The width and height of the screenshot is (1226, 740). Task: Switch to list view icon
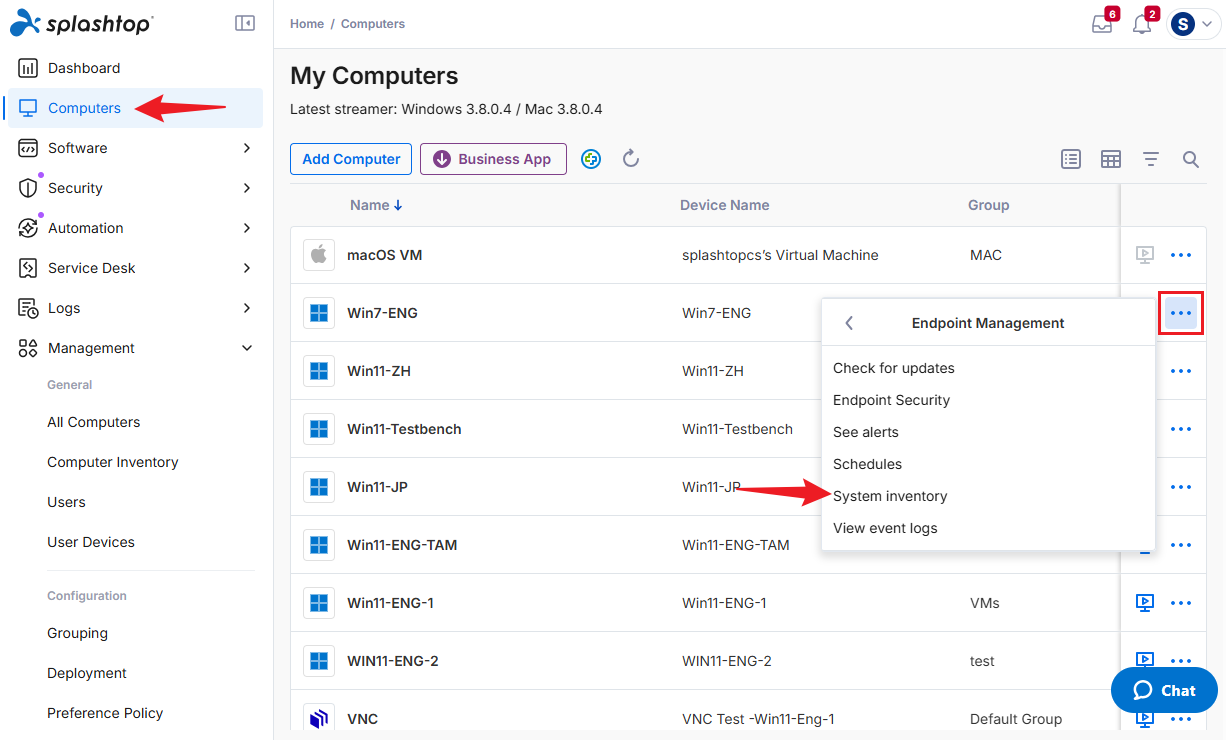tap(1071, 159)
